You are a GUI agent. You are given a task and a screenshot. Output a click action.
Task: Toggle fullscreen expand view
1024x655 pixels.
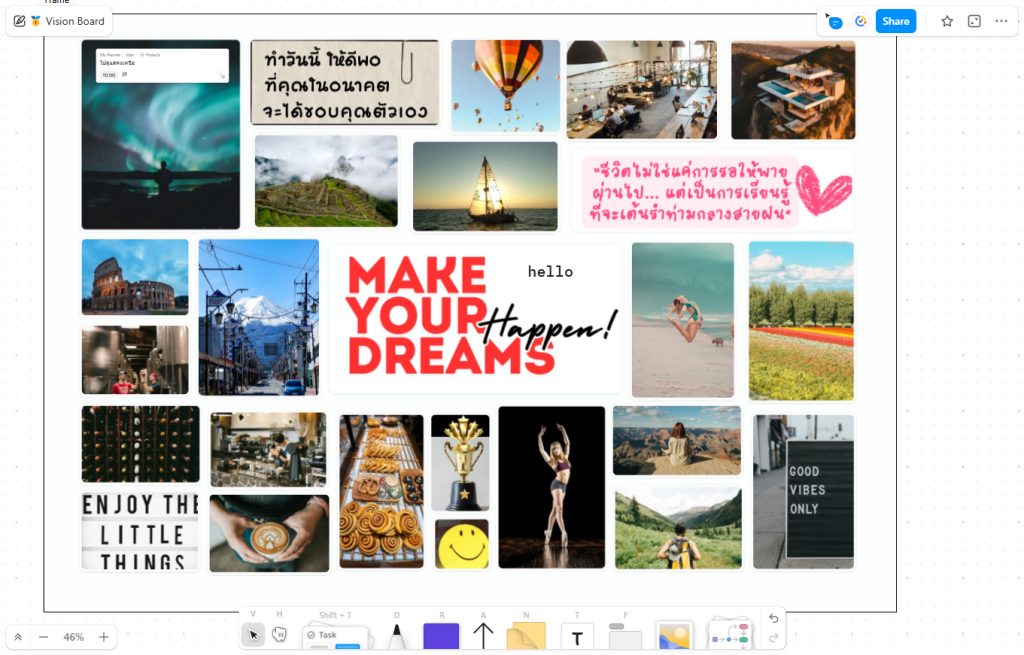[974, 21]
